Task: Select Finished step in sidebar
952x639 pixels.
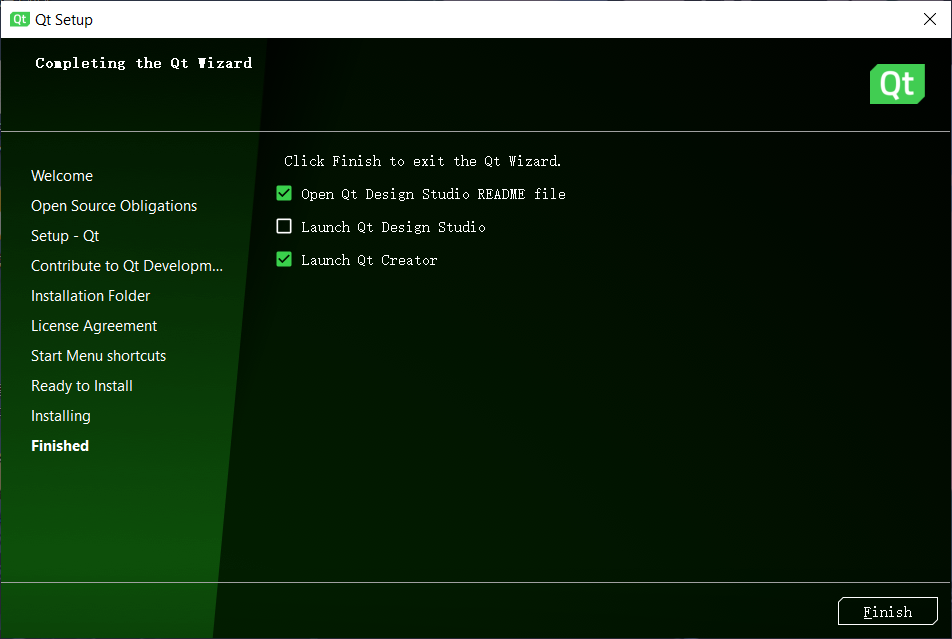Action: 60,446
